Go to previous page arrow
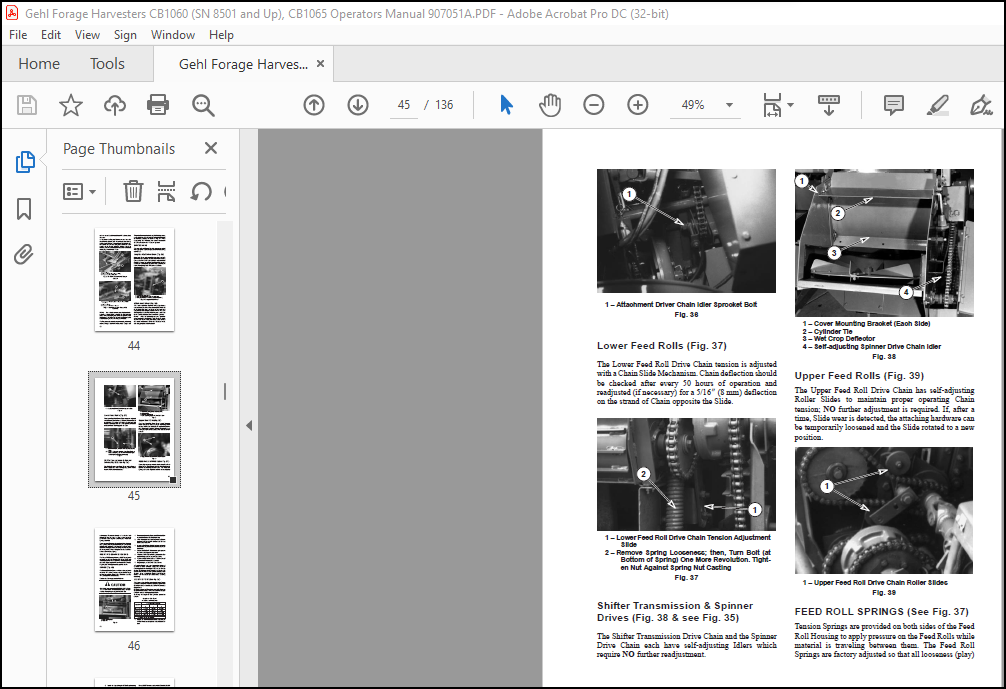This screenshot has width=1006, height=689. (x=314, y=105)
